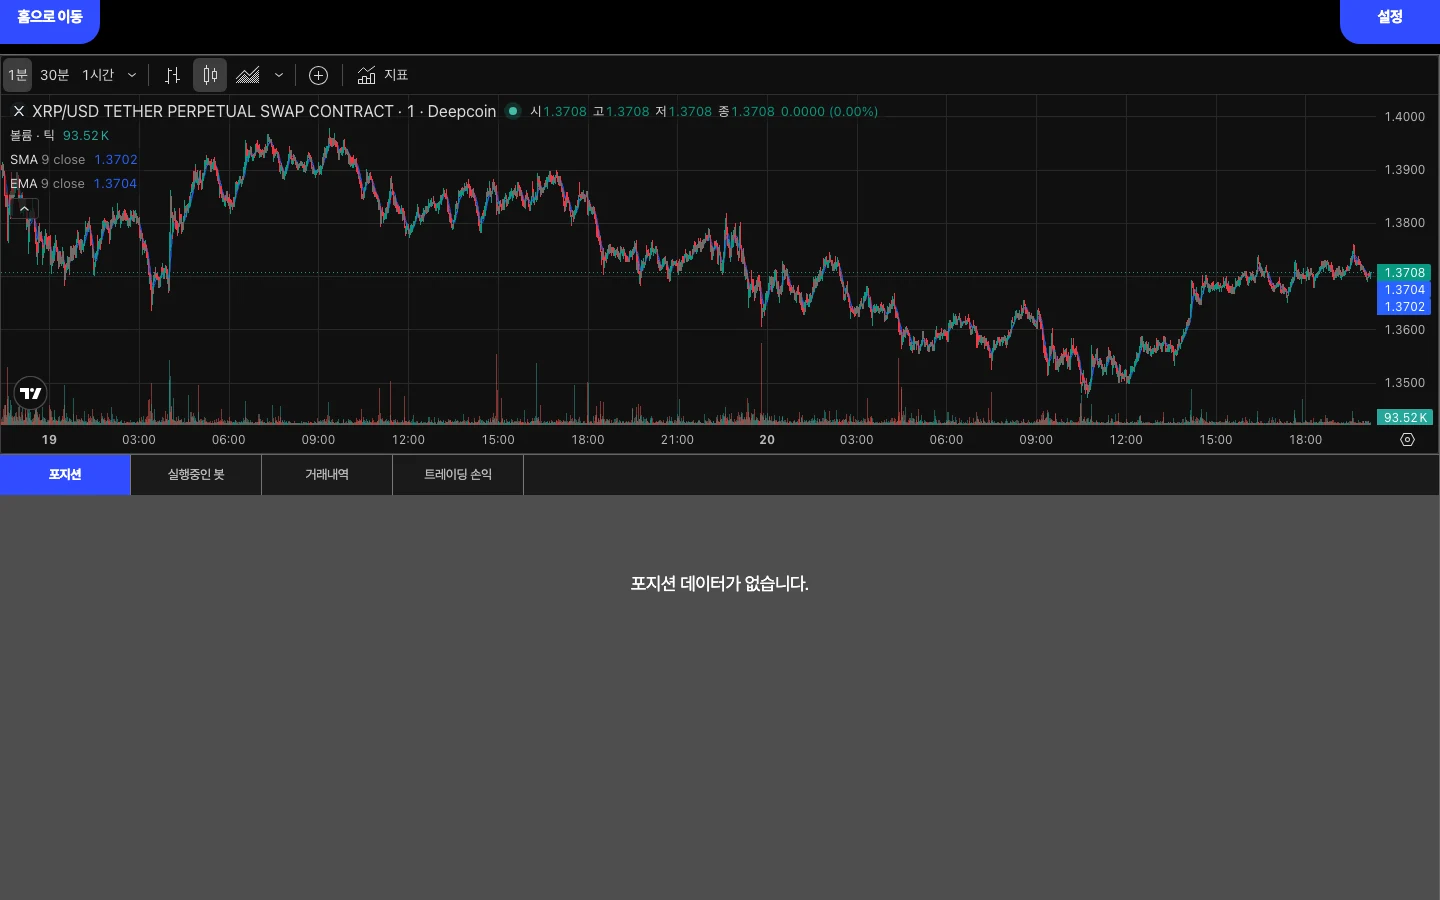1440x900 pixels.
Task: Switch to the 30분 interval
Action: coord(55,75)
